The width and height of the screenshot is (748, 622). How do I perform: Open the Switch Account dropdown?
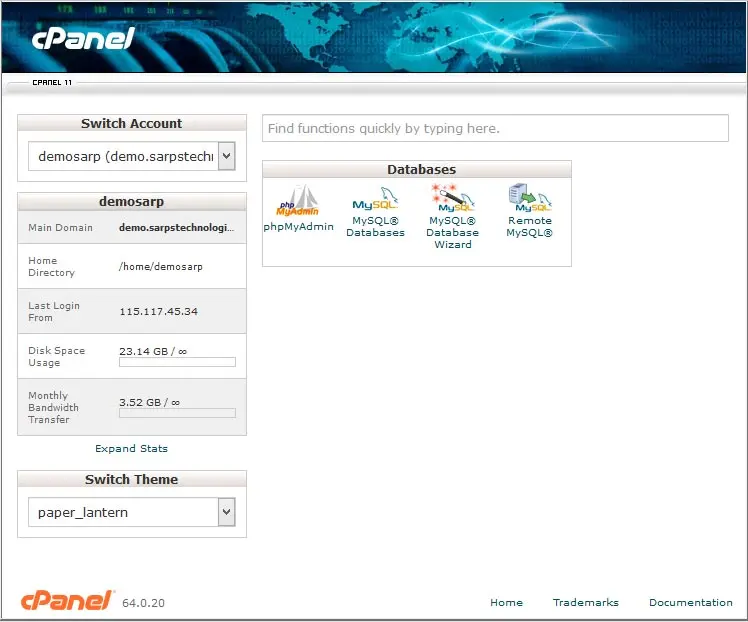coord(132,156)
